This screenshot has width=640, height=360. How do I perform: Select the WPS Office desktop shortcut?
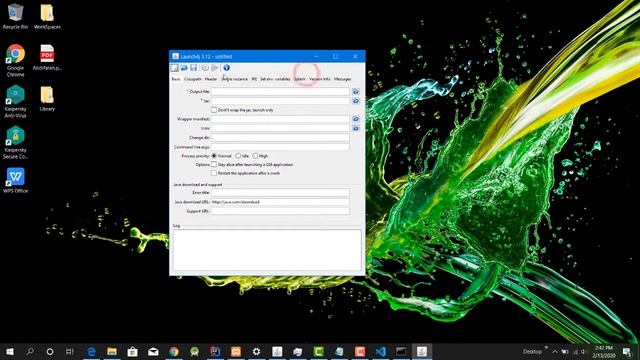point(16,180)
